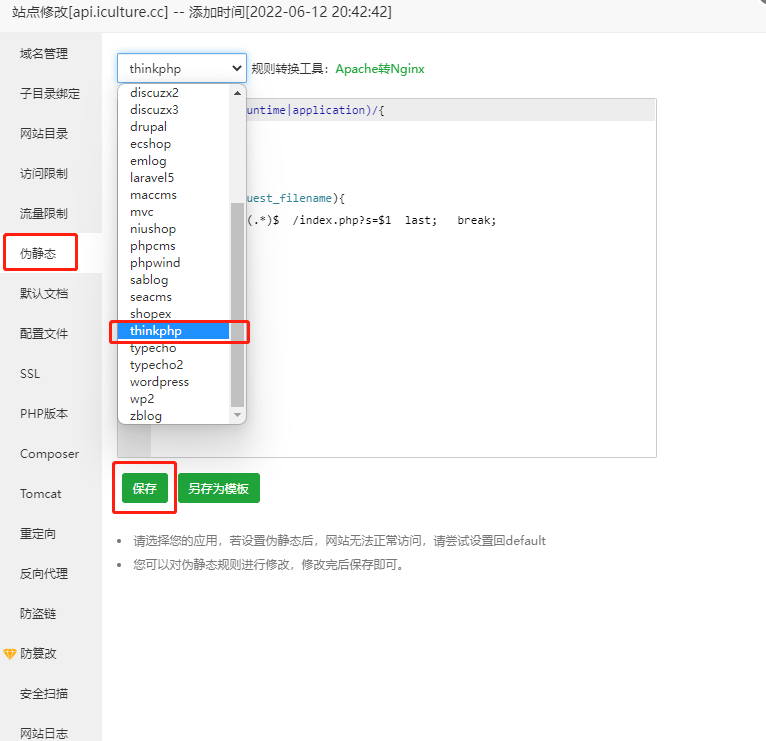The height and width of the screenshot is (741, 766).
Task: Select highlighted thinkphp option in list
Action: [173, 331]
